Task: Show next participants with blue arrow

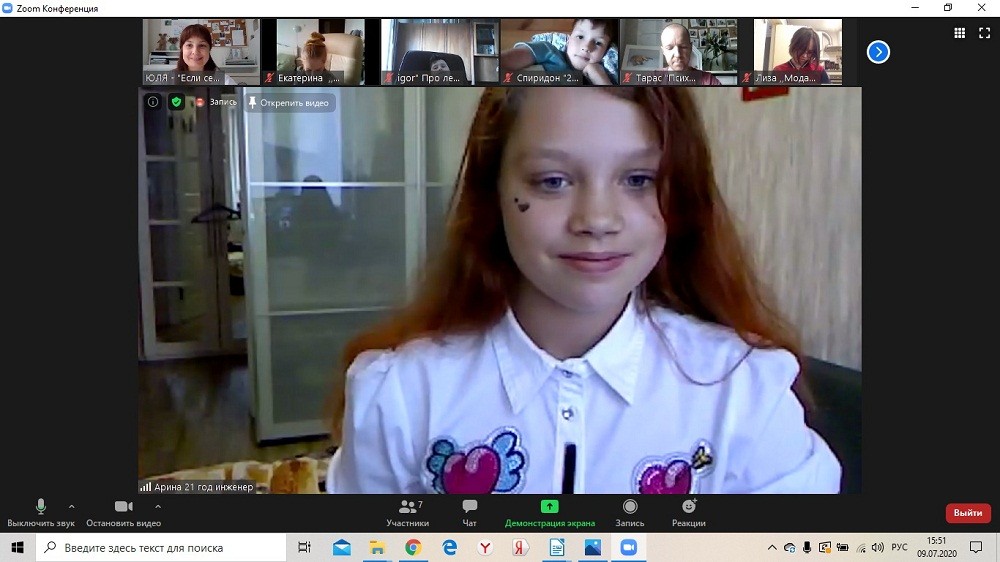Action: click(x=878, y=52)
